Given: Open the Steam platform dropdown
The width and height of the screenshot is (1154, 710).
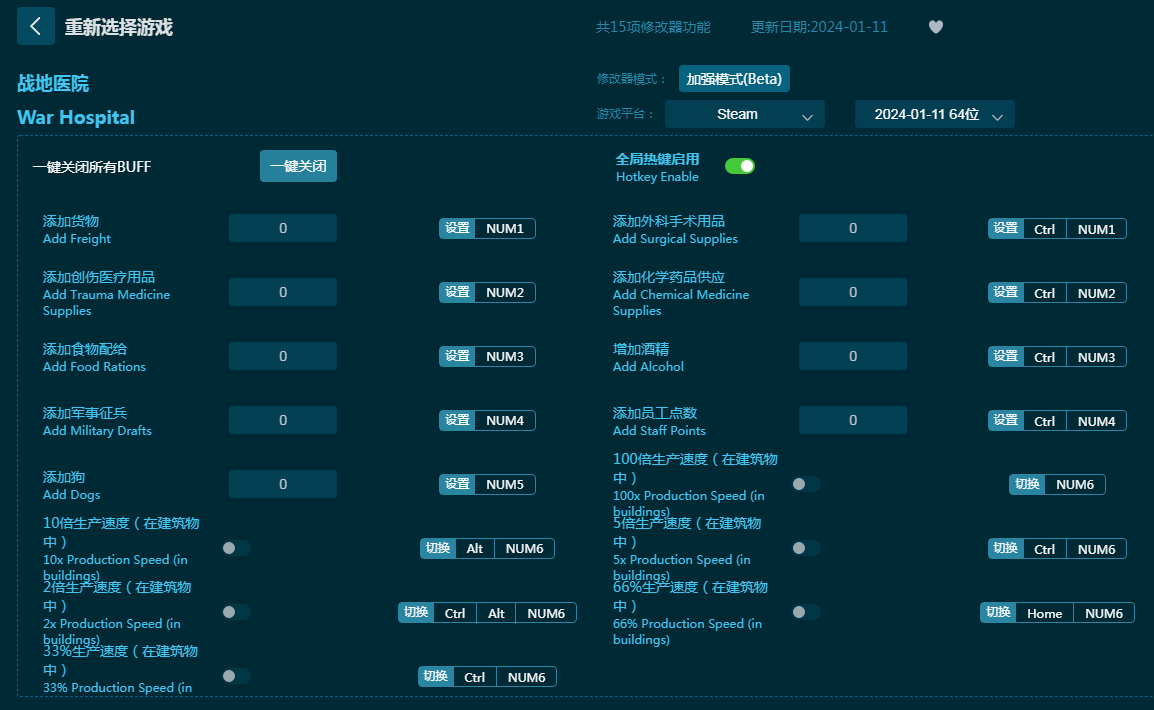Looking at the screenshot, I should [x=744, y=114].
